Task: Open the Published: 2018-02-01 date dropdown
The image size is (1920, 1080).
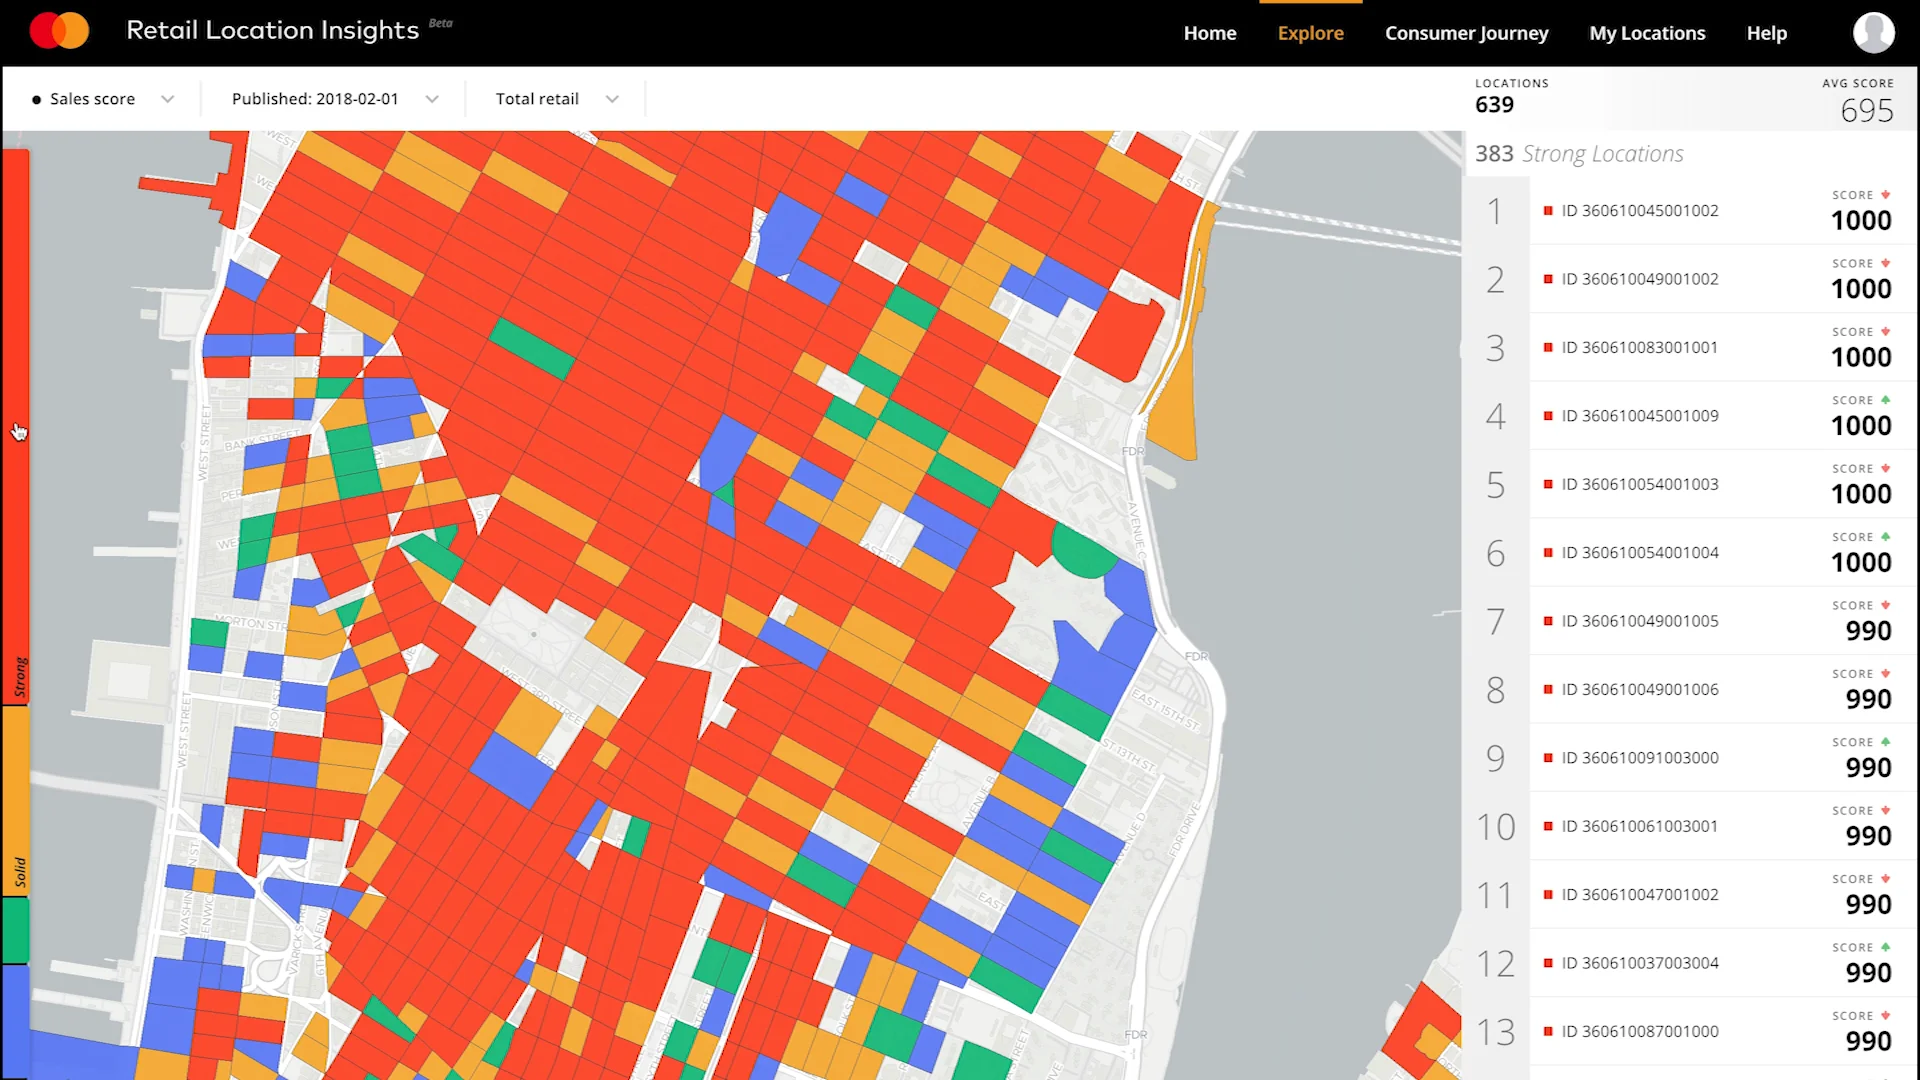Action: click(x=432, y=98)
